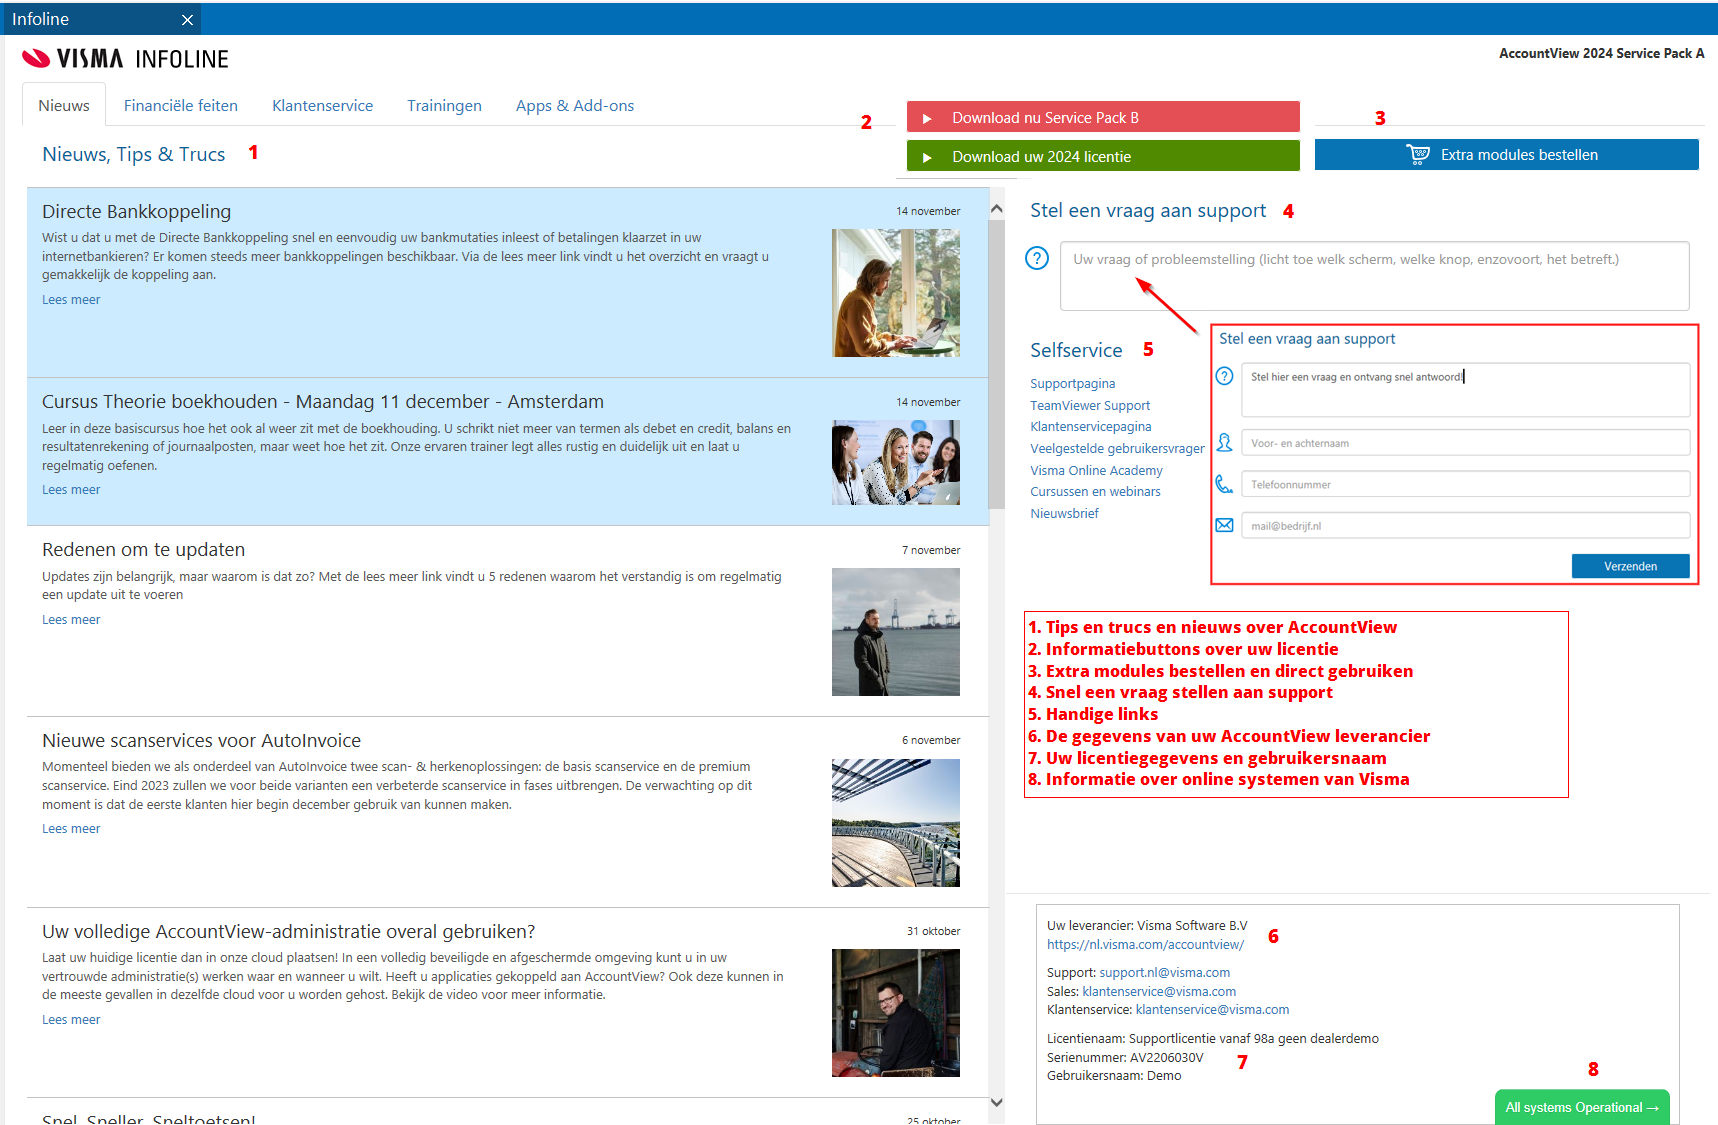Click the news list scrollbar down arrow

996,1102
